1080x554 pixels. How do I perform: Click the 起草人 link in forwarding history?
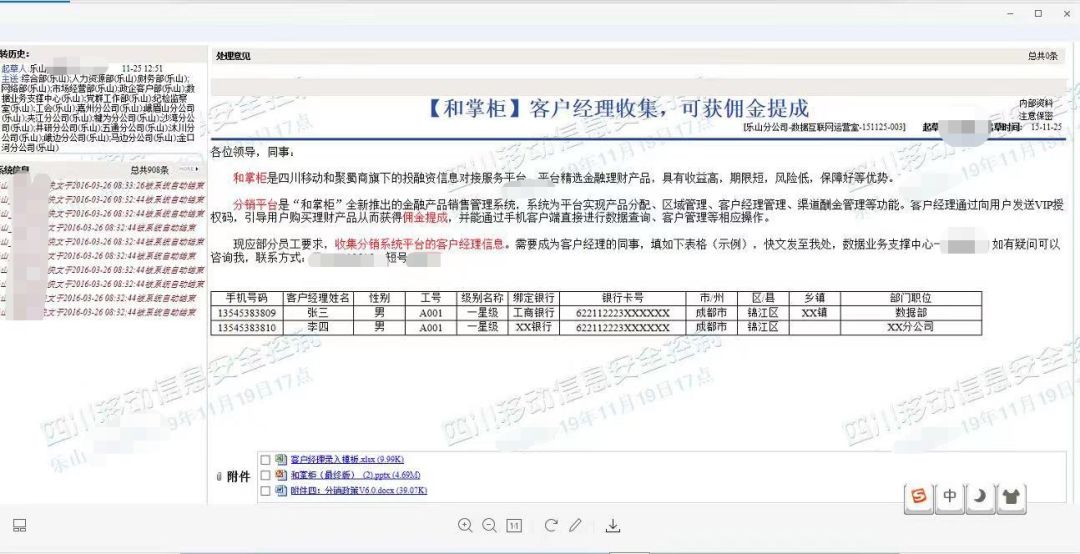point(12,69)
